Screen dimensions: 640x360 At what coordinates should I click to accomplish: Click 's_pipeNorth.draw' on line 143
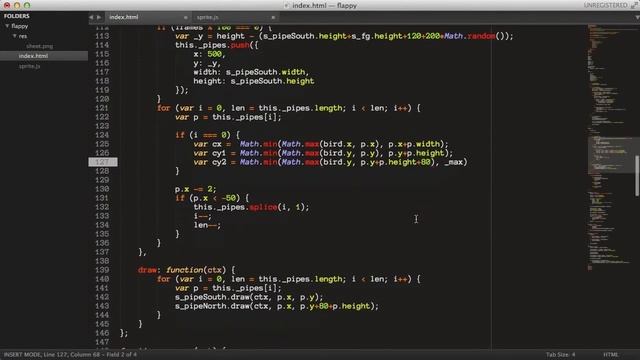[212, 306]
